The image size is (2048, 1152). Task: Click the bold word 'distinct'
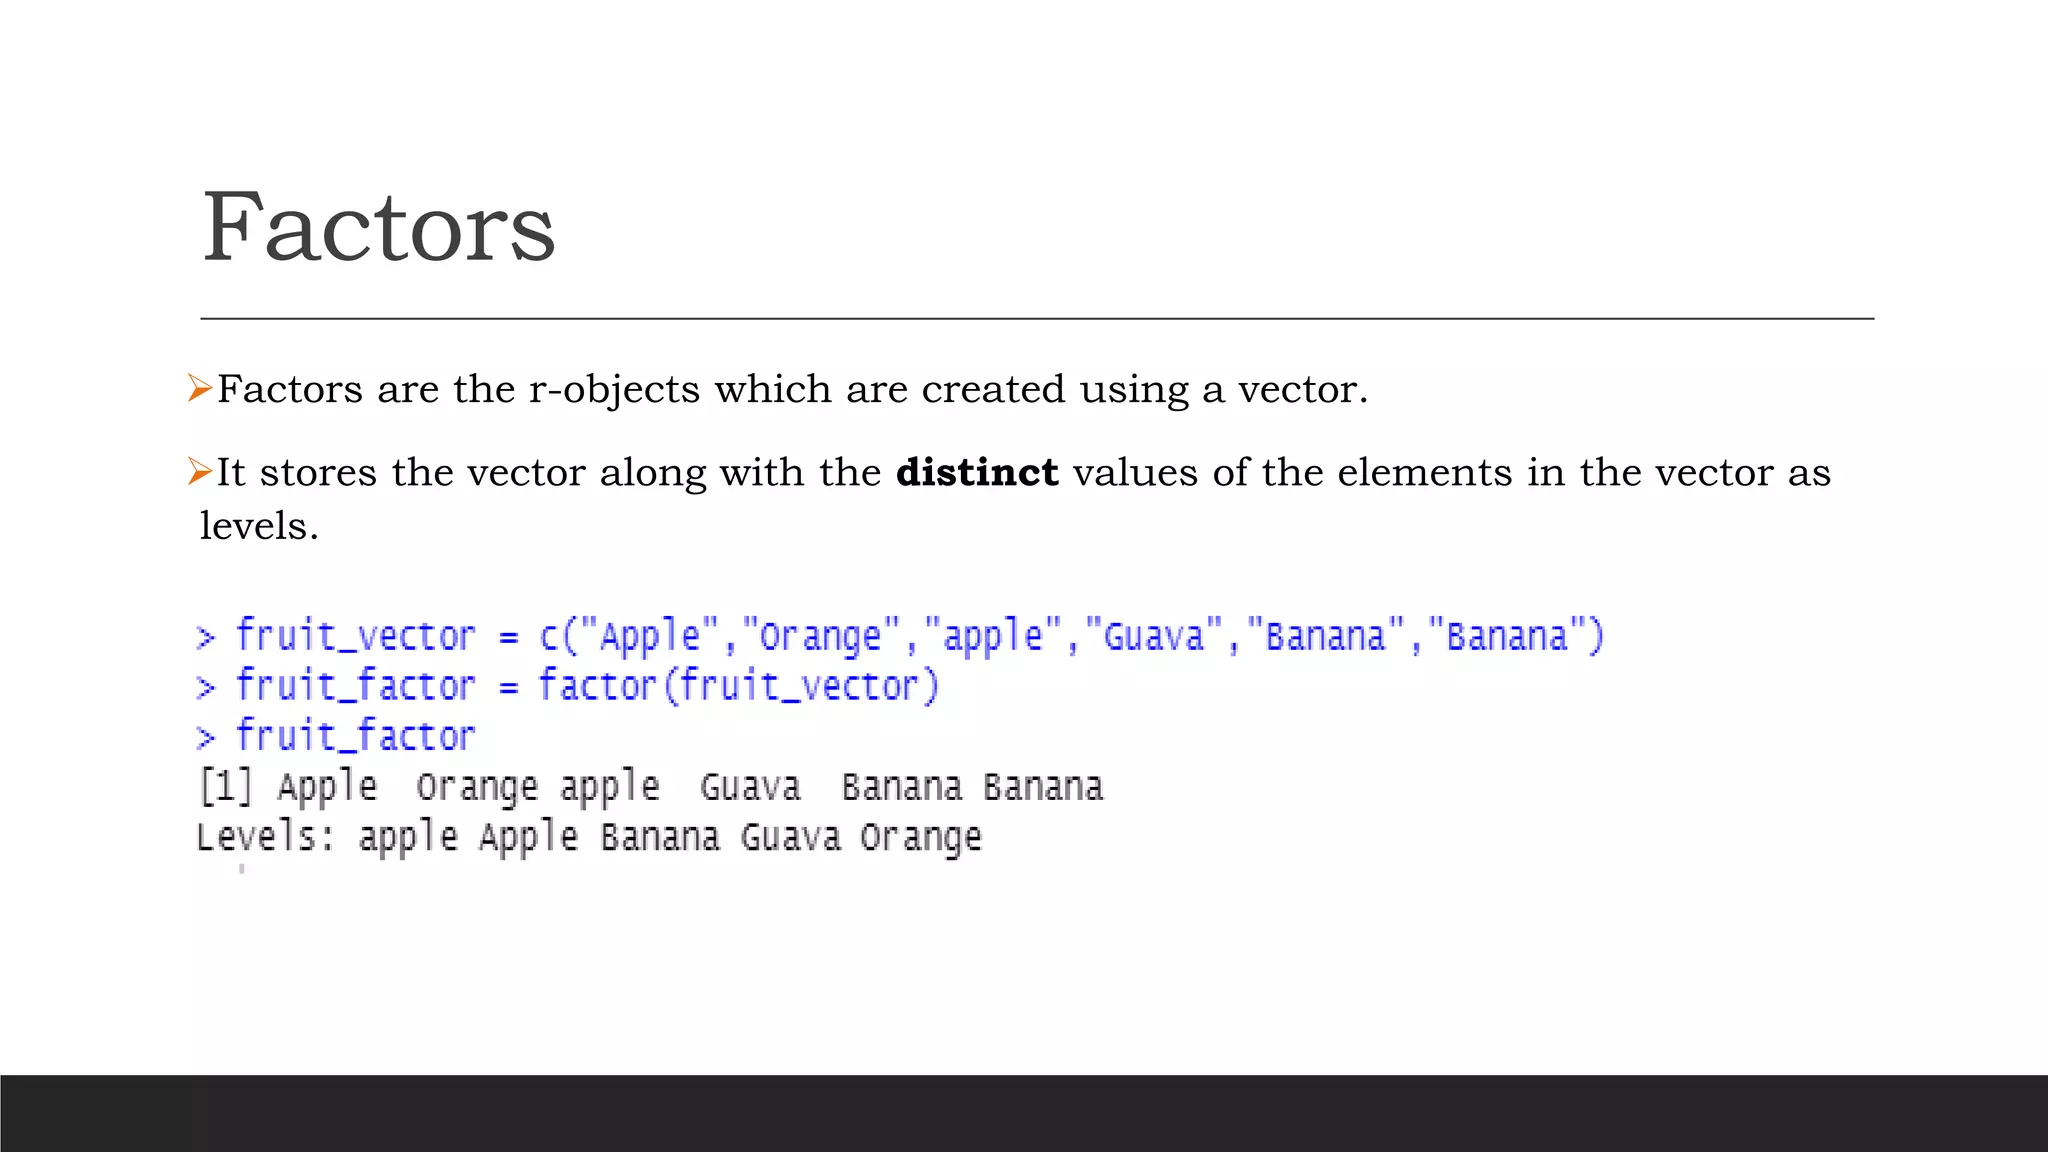click(x=976, y=472)
